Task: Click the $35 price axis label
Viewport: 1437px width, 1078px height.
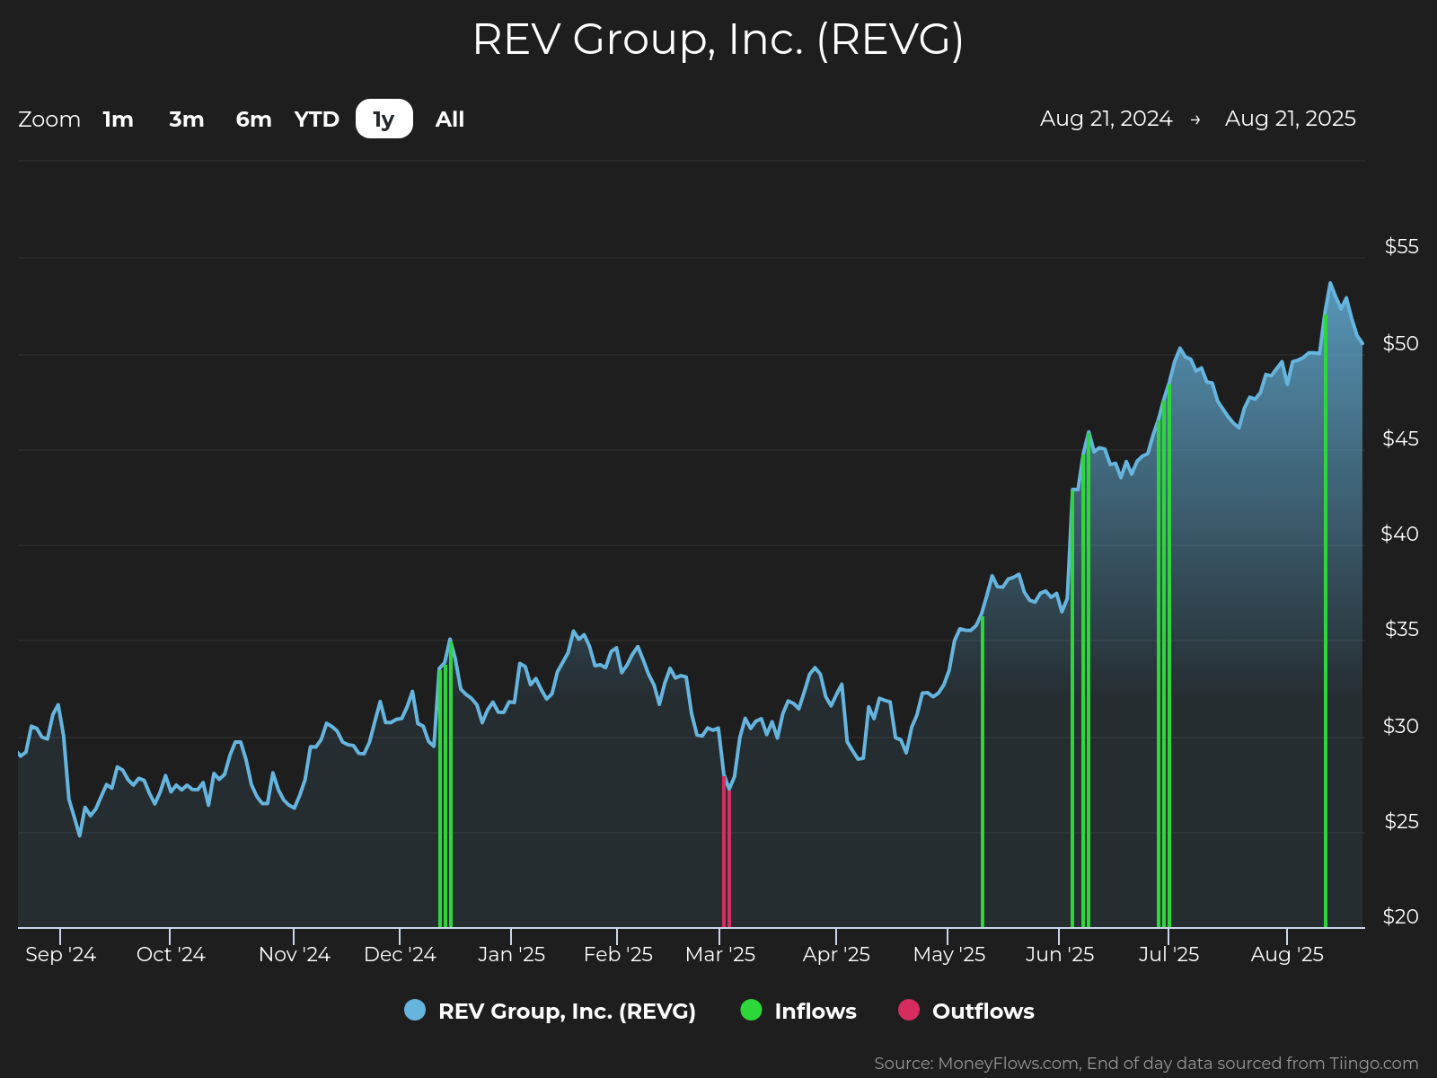Action: pos(1401,628)
